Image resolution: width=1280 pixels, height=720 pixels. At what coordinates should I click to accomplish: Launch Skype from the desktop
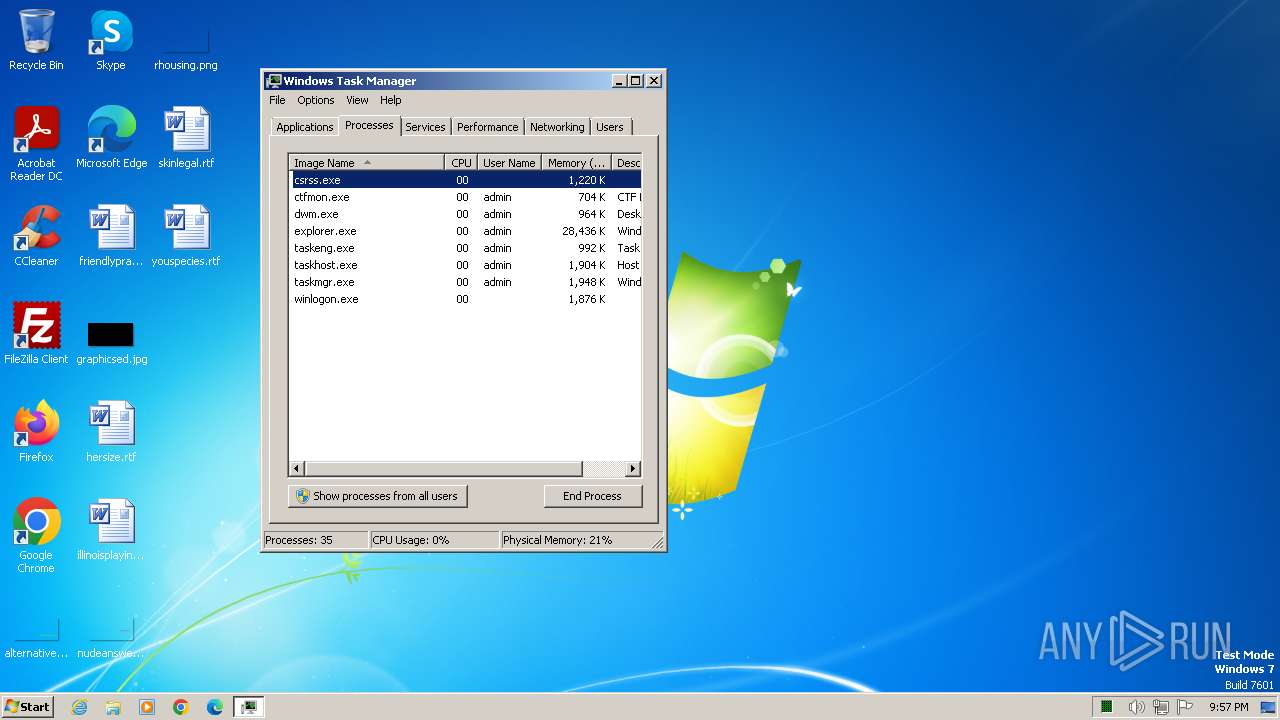coord(111,40)
